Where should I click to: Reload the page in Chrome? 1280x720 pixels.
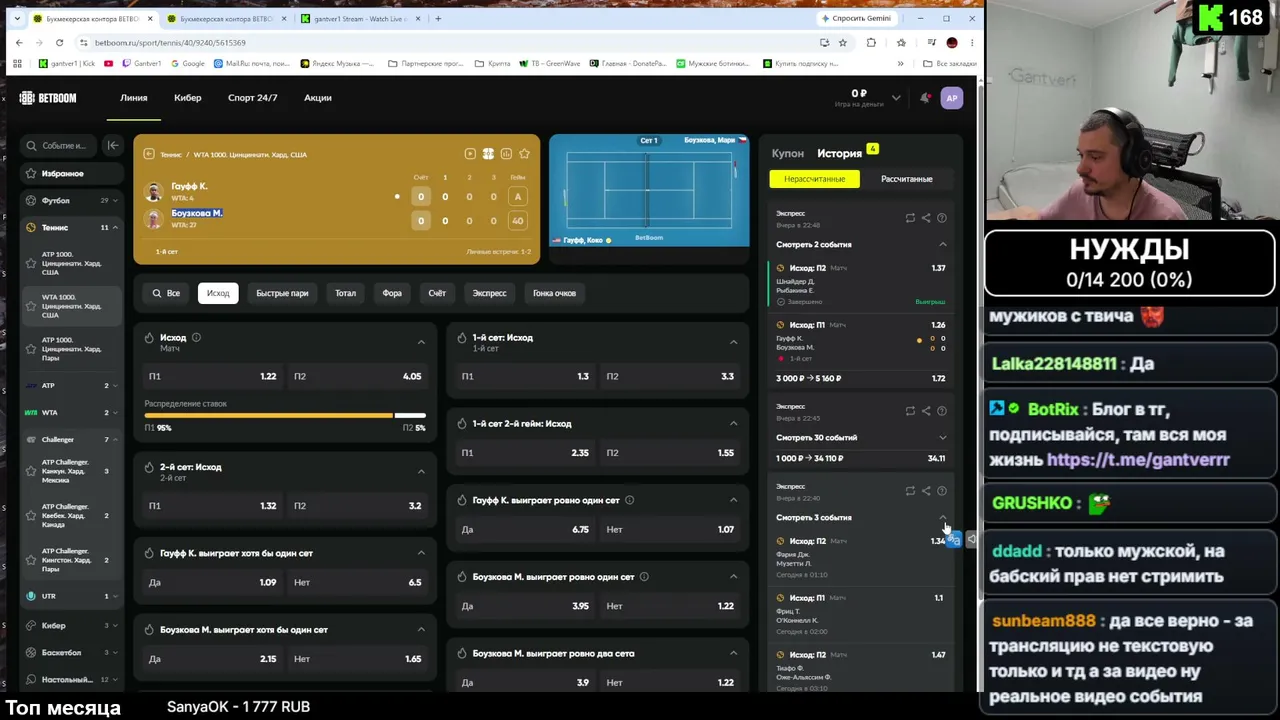click(59, 43)
